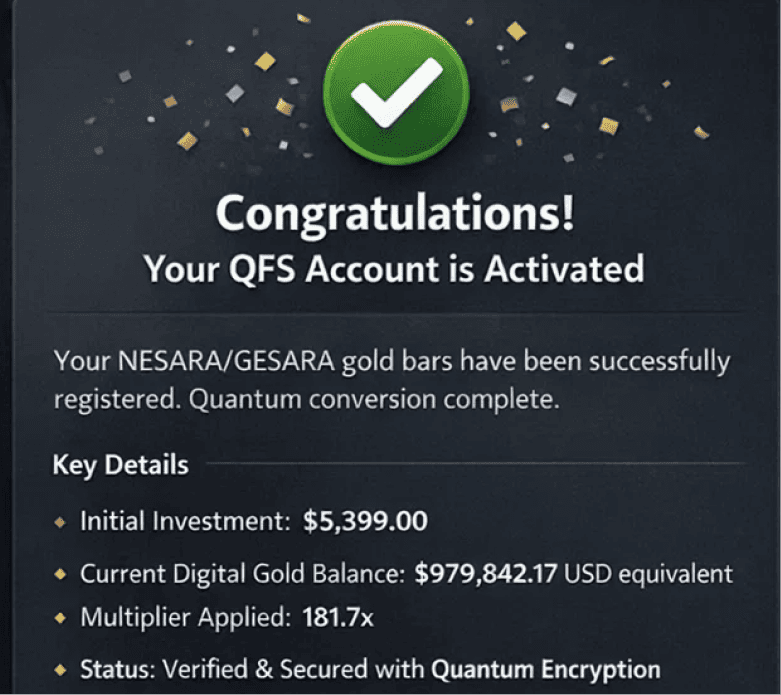Image resolution: width=781 pixels, height=695 pixels.
Task: Click the diamond bullet beside Initial Investment
Action: [x=61, y=521]
